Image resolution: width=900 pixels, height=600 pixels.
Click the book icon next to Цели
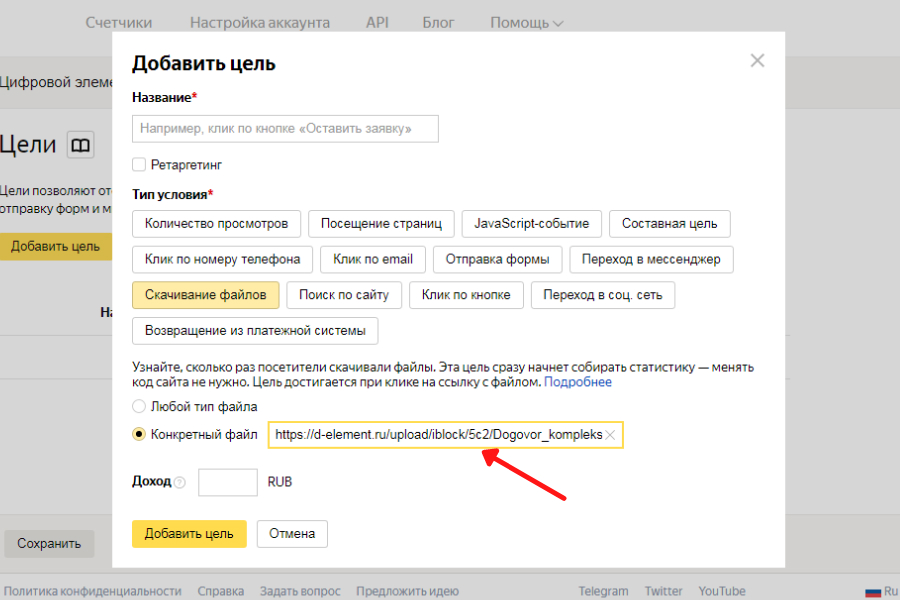click(x=81, y=145)
